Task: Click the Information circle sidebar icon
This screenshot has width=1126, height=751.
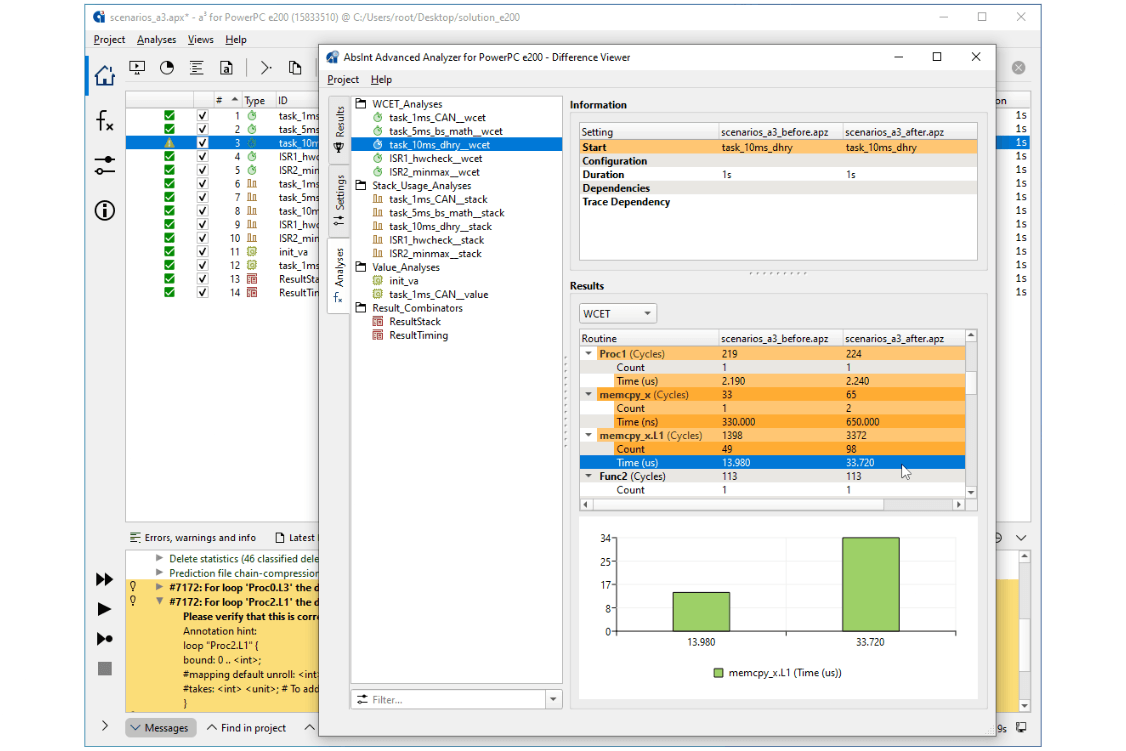Action: [105, 210]
